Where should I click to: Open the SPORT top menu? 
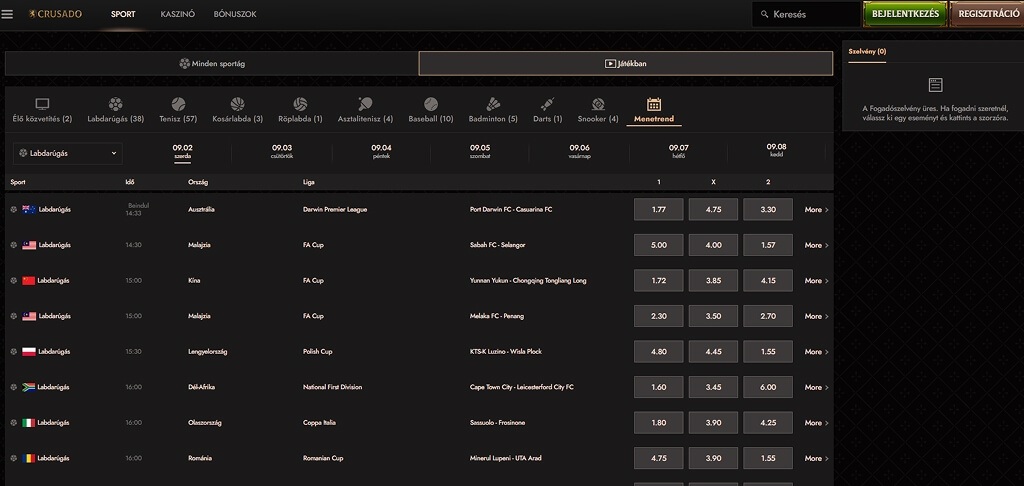click(123, 14)
